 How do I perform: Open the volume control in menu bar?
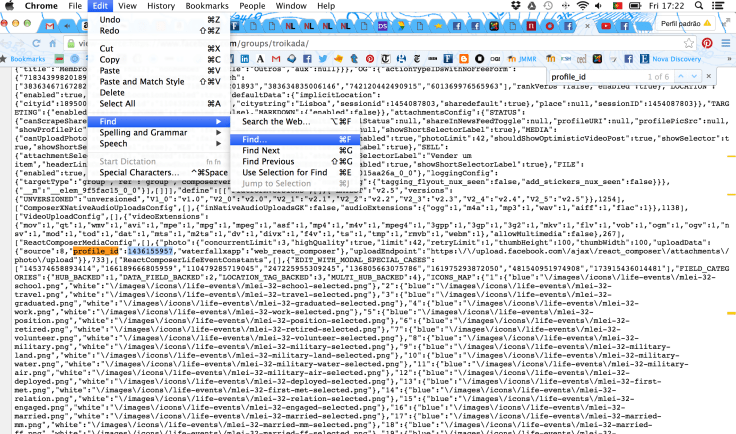[598, 6]
